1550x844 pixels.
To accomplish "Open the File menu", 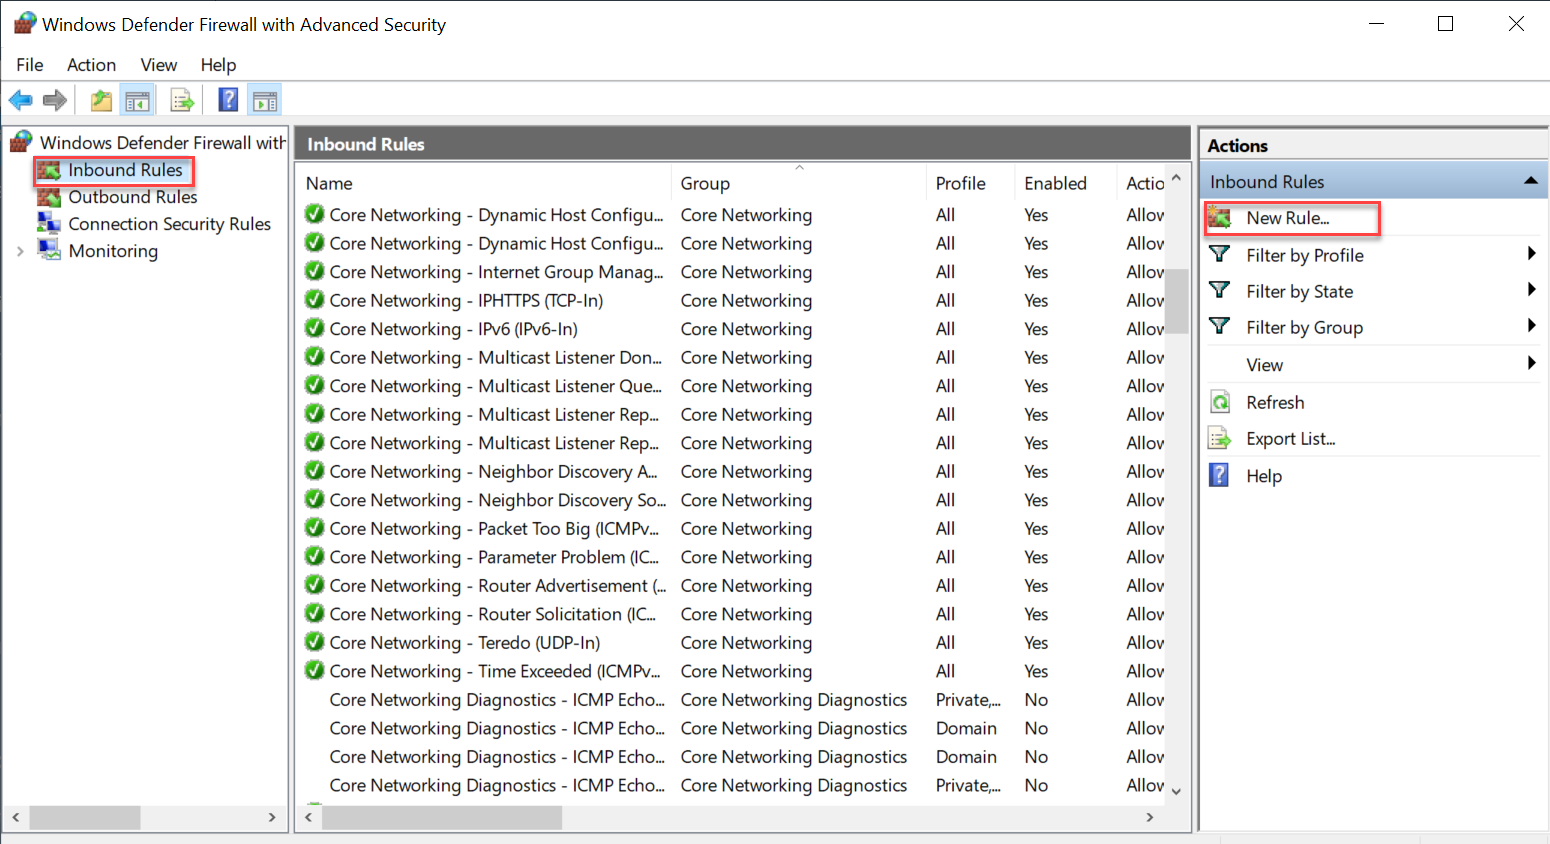I will 30,65.
